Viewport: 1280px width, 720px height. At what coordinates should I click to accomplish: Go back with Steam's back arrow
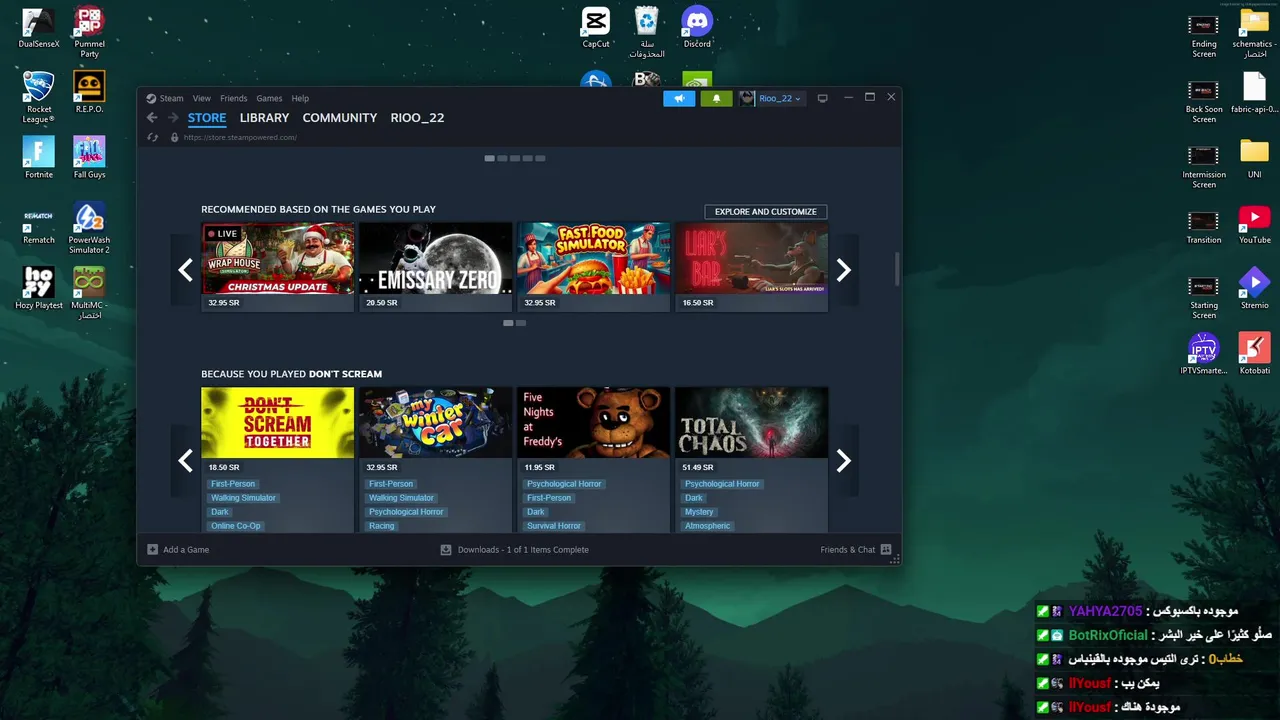[152, 118]
